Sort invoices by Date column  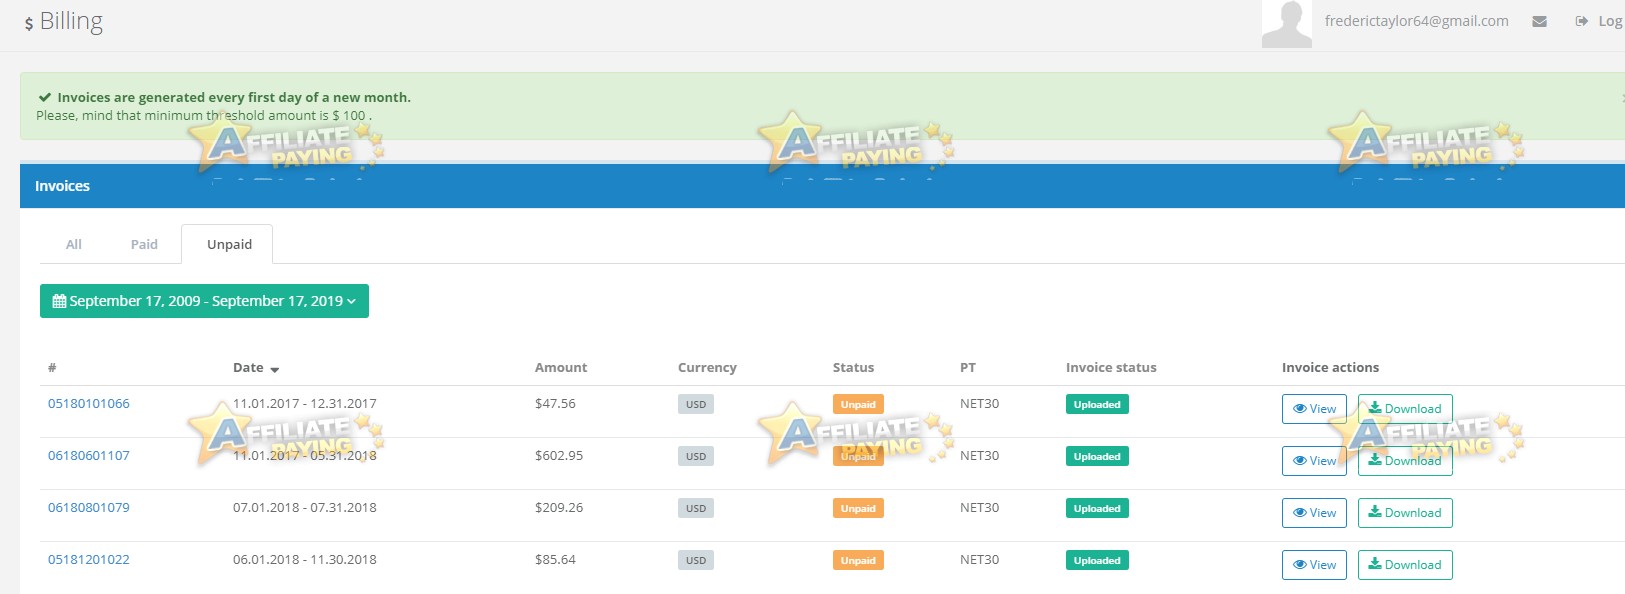point(256,368)
